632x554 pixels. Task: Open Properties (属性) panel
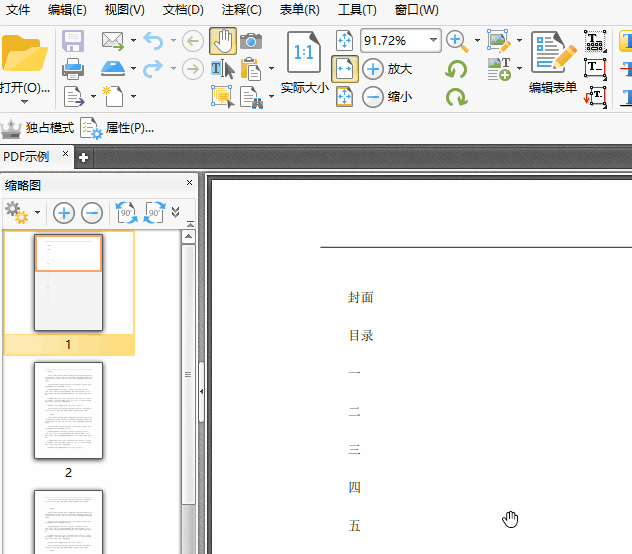point(117,128)
